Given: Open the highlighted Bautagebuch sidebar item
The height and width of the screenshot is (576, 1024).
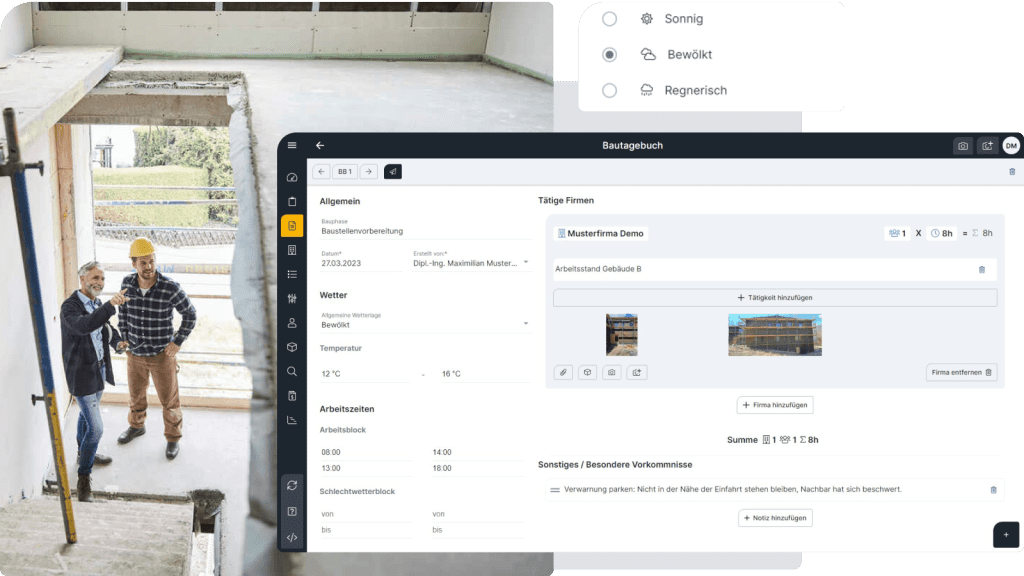Looking at the screenshot, I should tap(292, 226).
